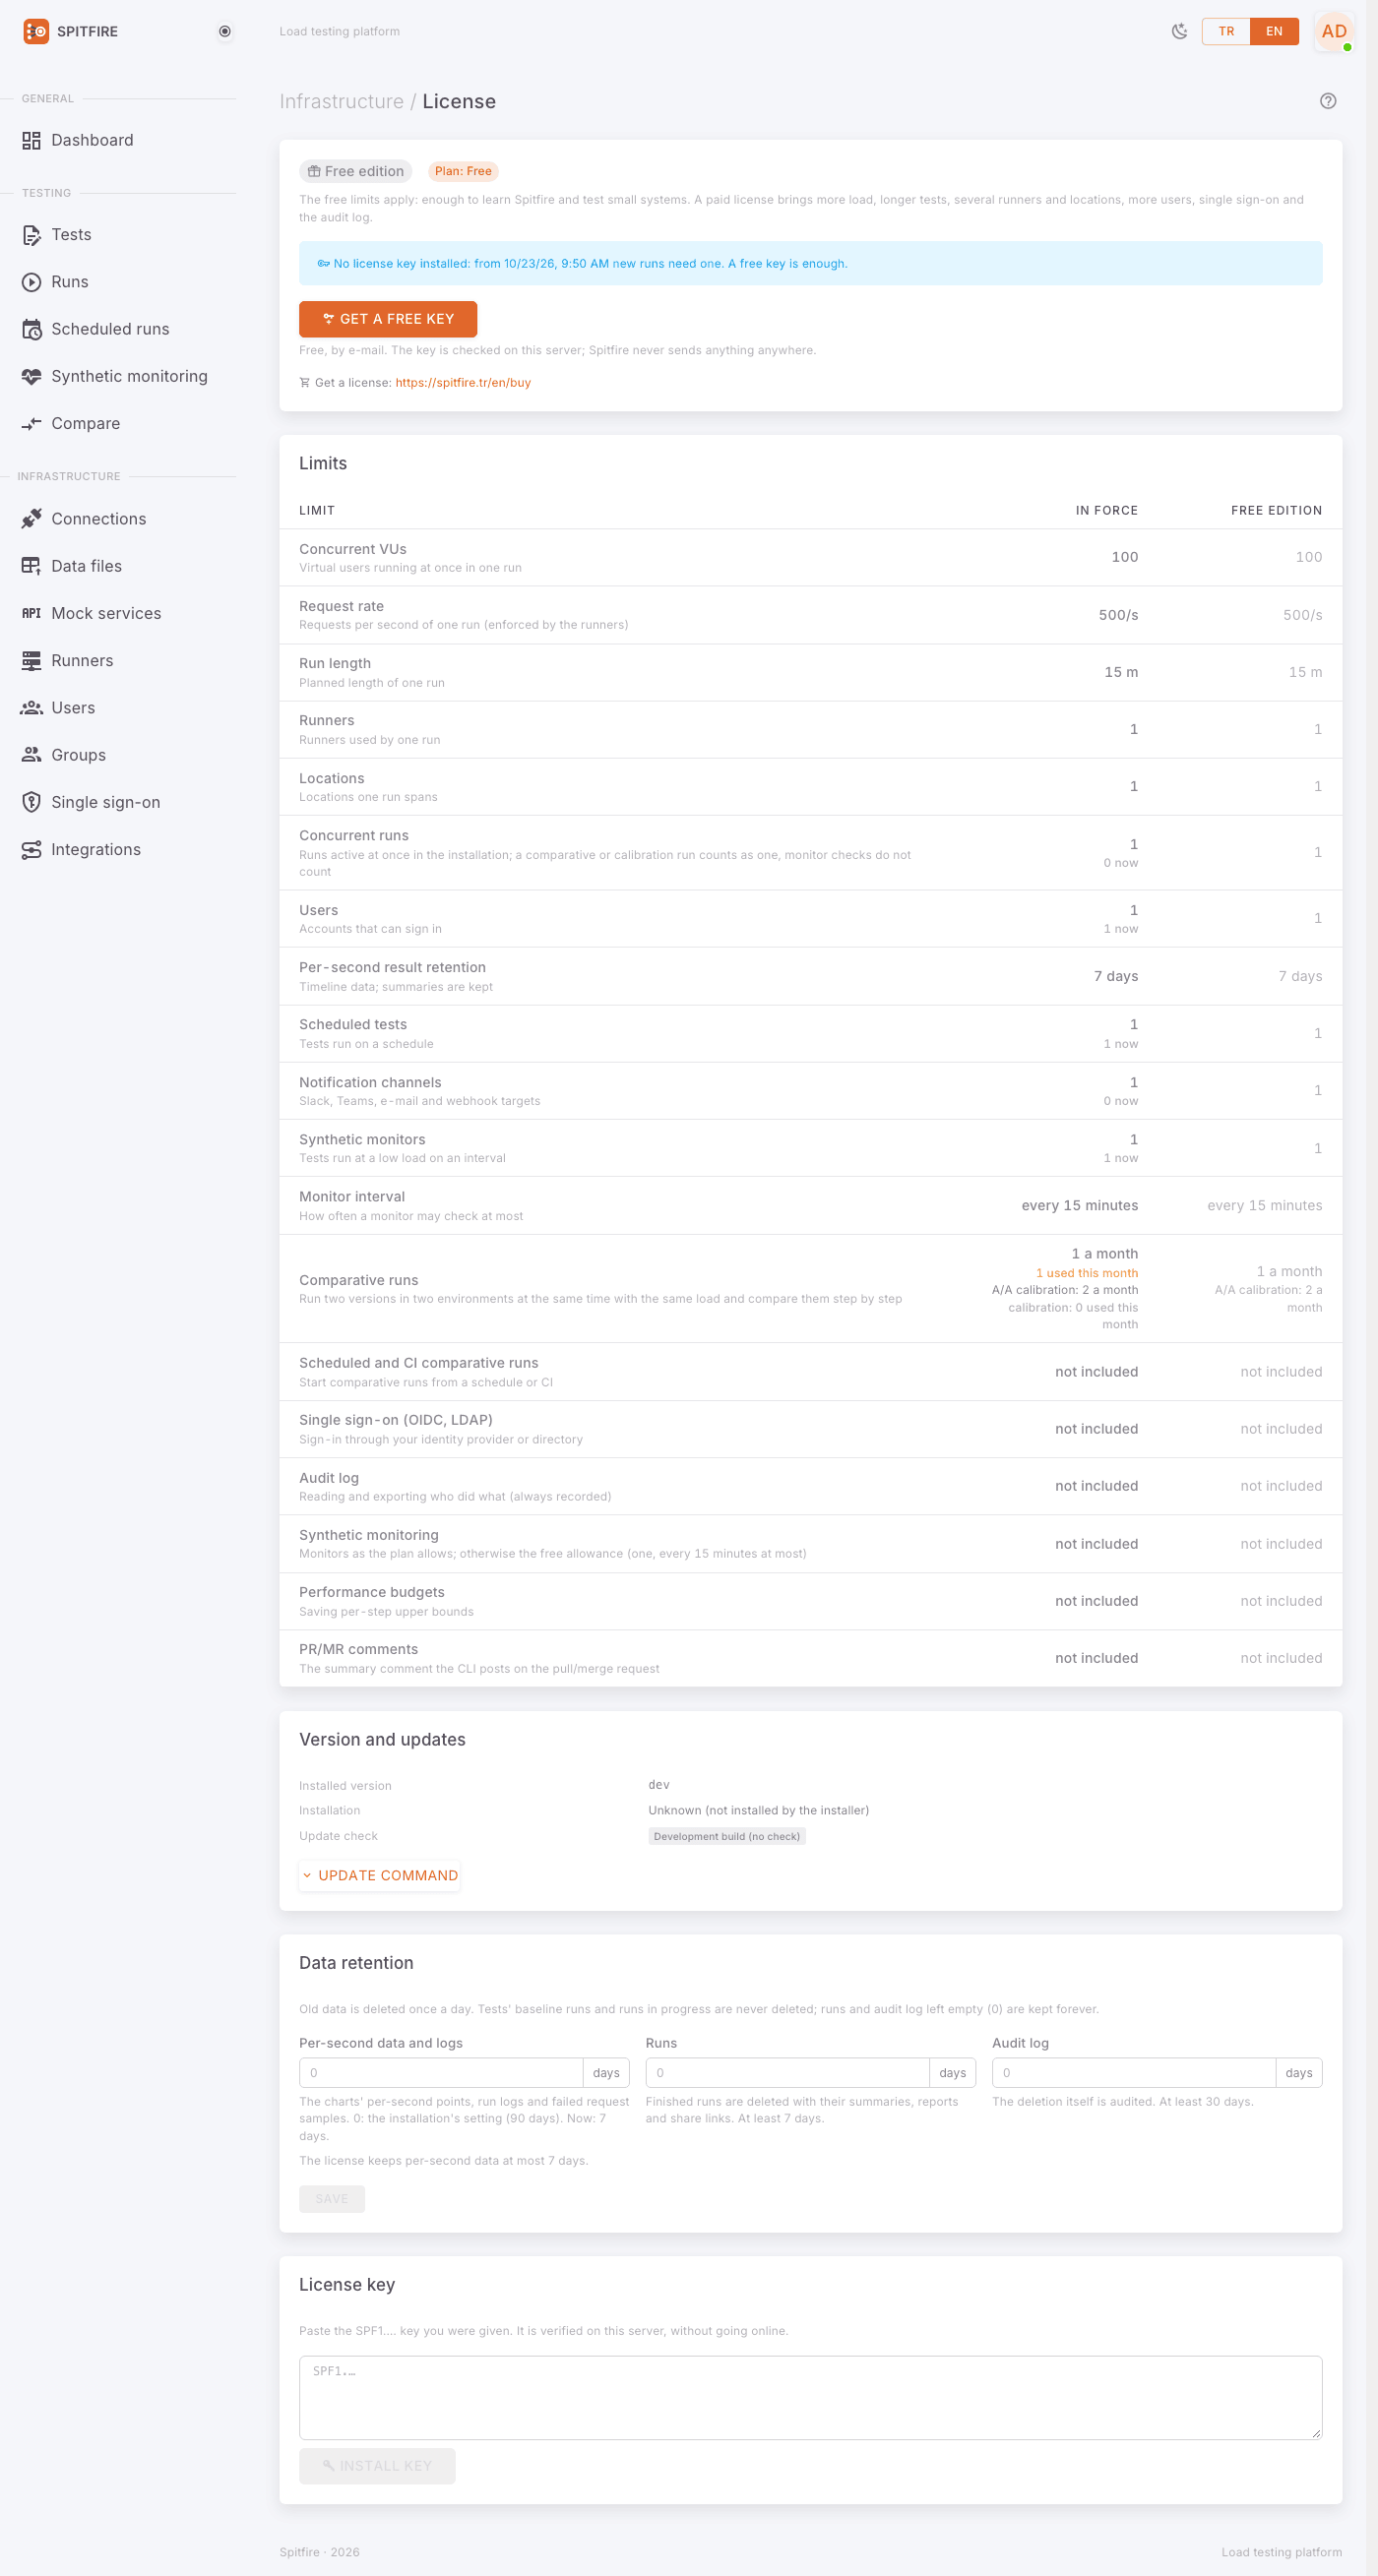Click the Runners server icon
This screenshot has height=2576, width=1378.
[x=32, y=661]
